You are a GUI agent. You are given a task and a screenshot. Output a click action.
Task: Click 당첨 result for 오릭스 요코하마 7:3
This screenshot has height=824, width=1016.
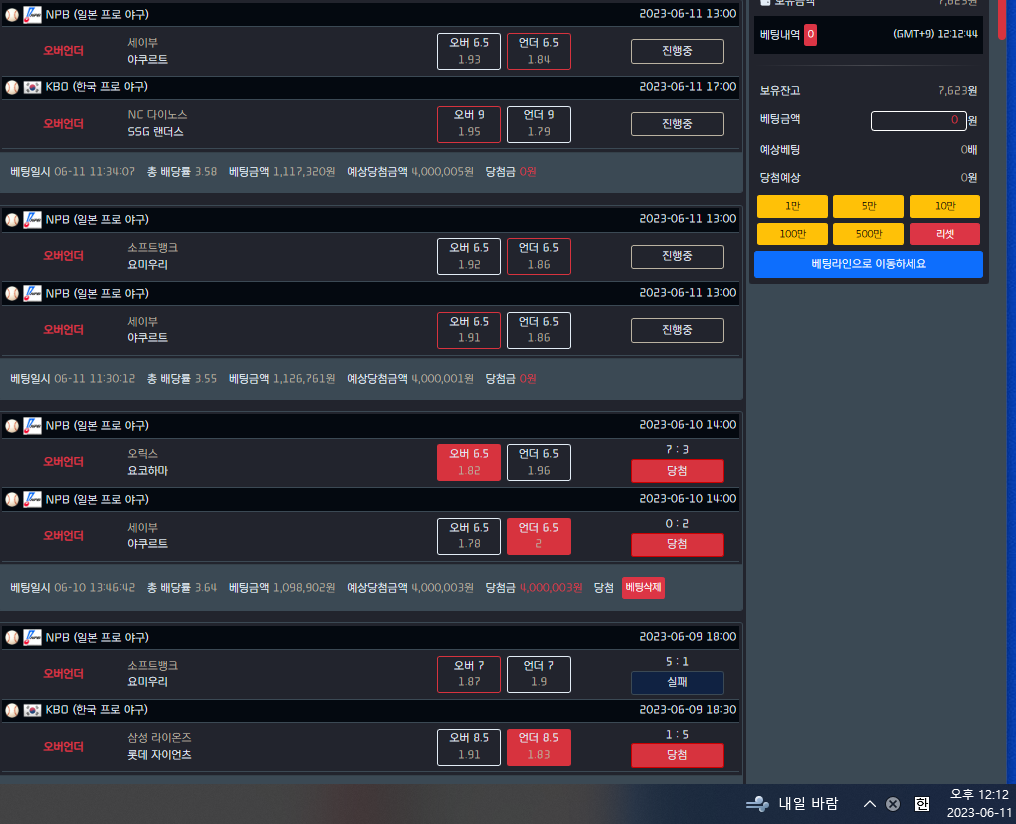[677, 471]
